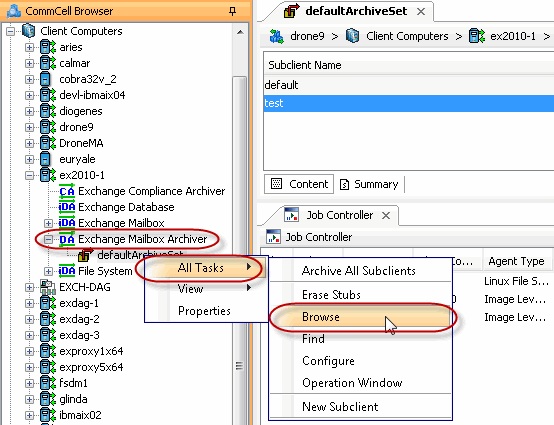554x425 pixels.
Task: Click the Client Computers root icon
Action: point(29,31)
